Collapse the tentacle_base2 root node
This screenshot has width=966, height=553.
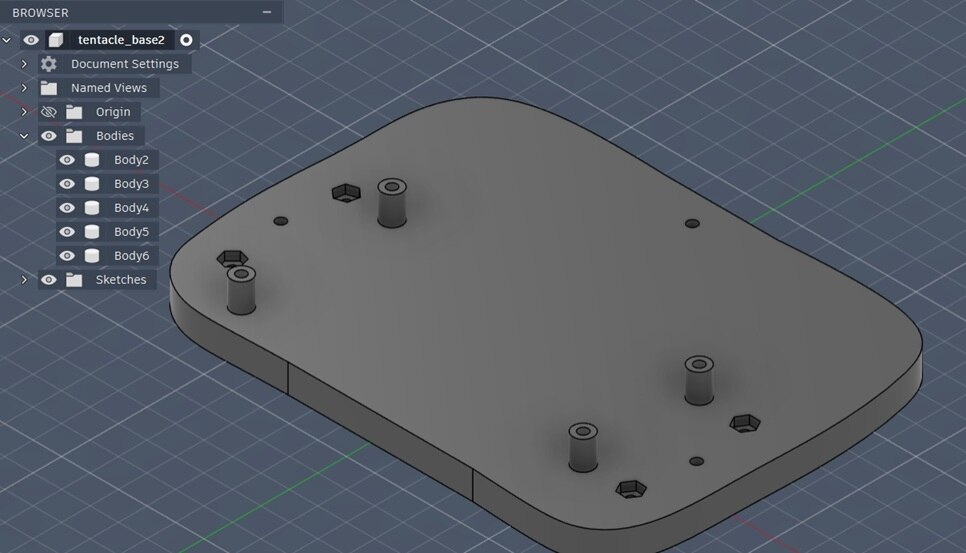coord(7,40)
